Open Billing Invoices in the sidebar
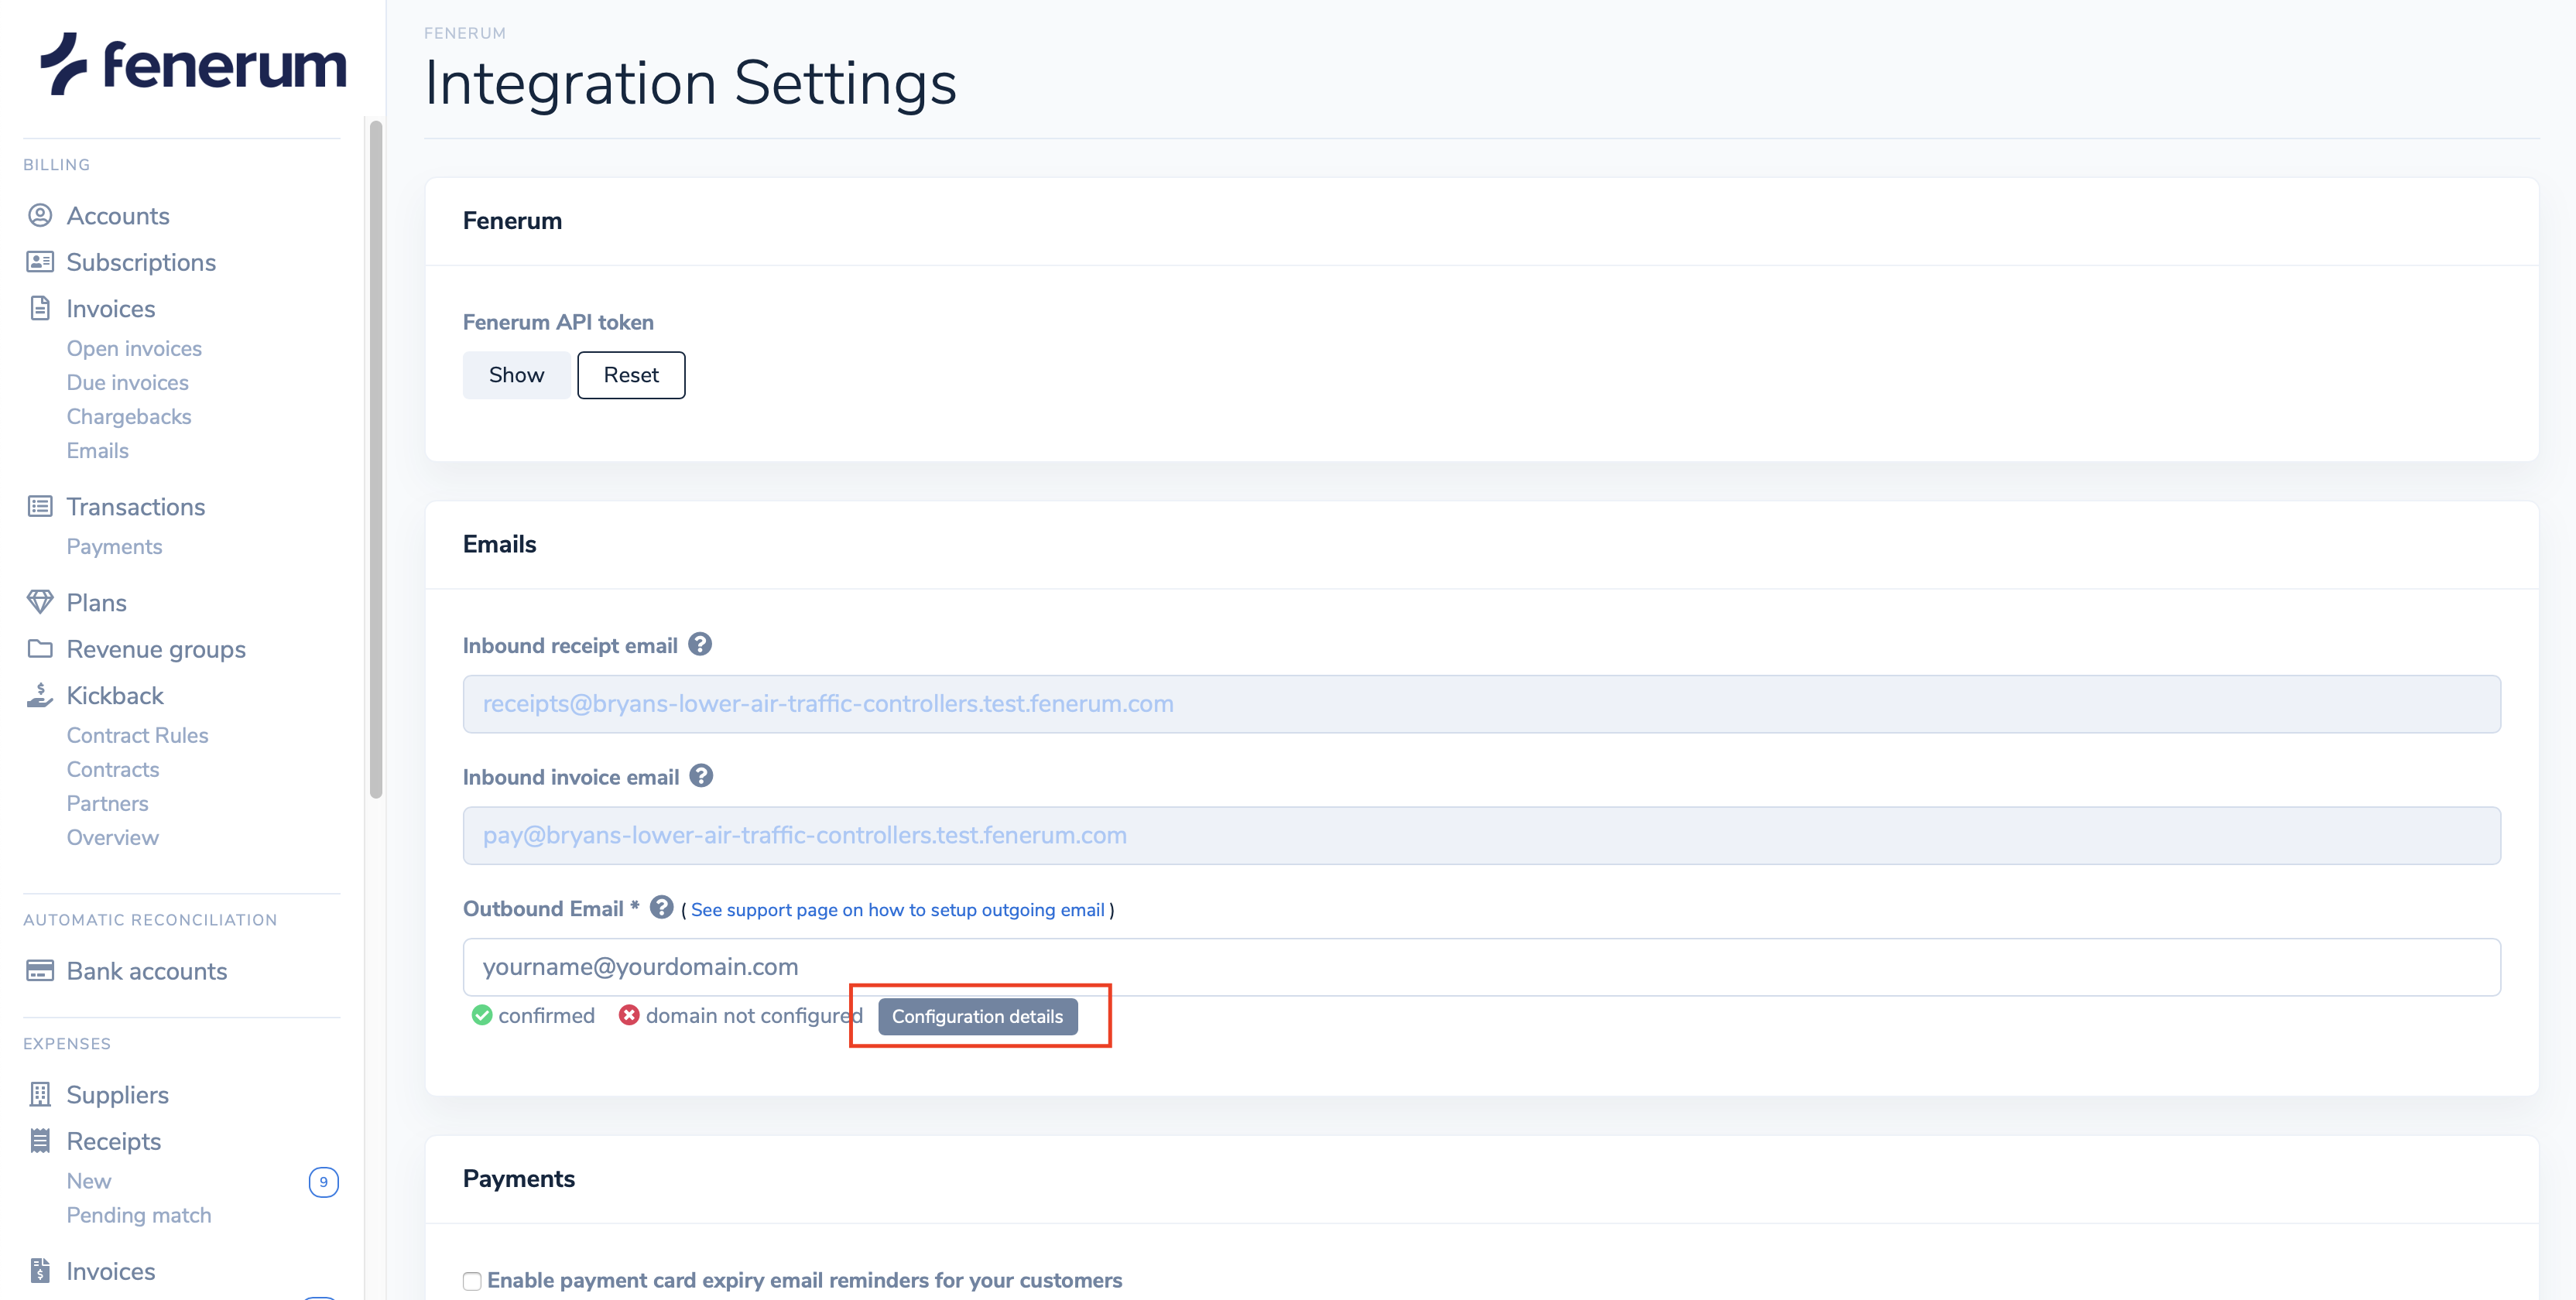Screen dimensions: 2576x1300 [111, 308]
